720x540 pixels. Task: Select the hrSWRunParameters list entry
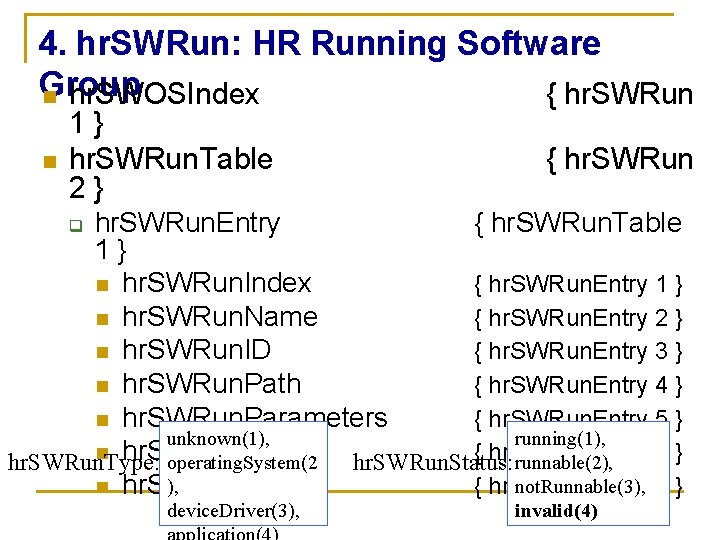tap(254, 417)
